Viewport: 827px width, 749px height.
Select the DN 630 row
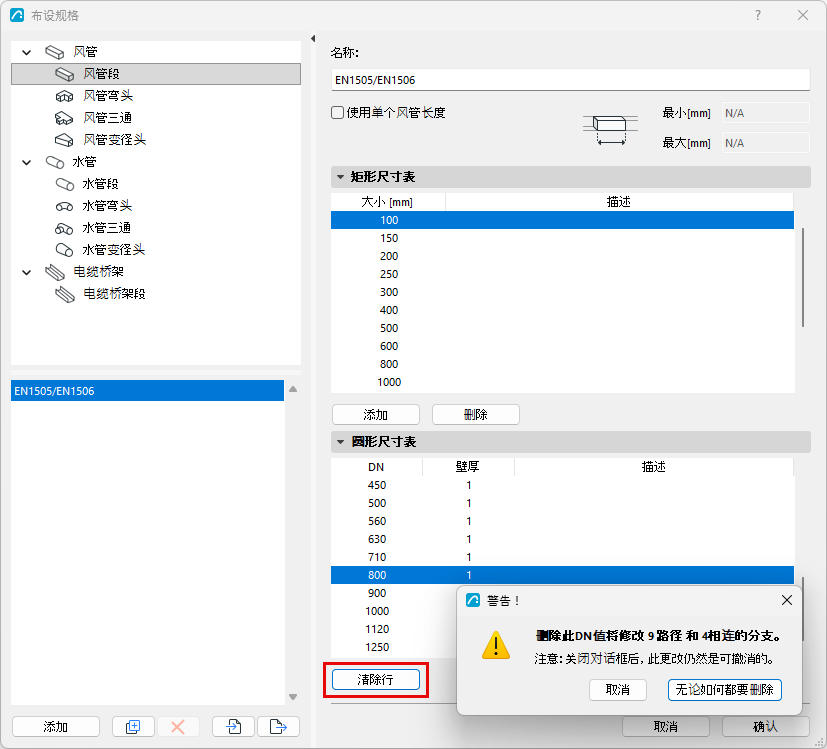[562, 539]
